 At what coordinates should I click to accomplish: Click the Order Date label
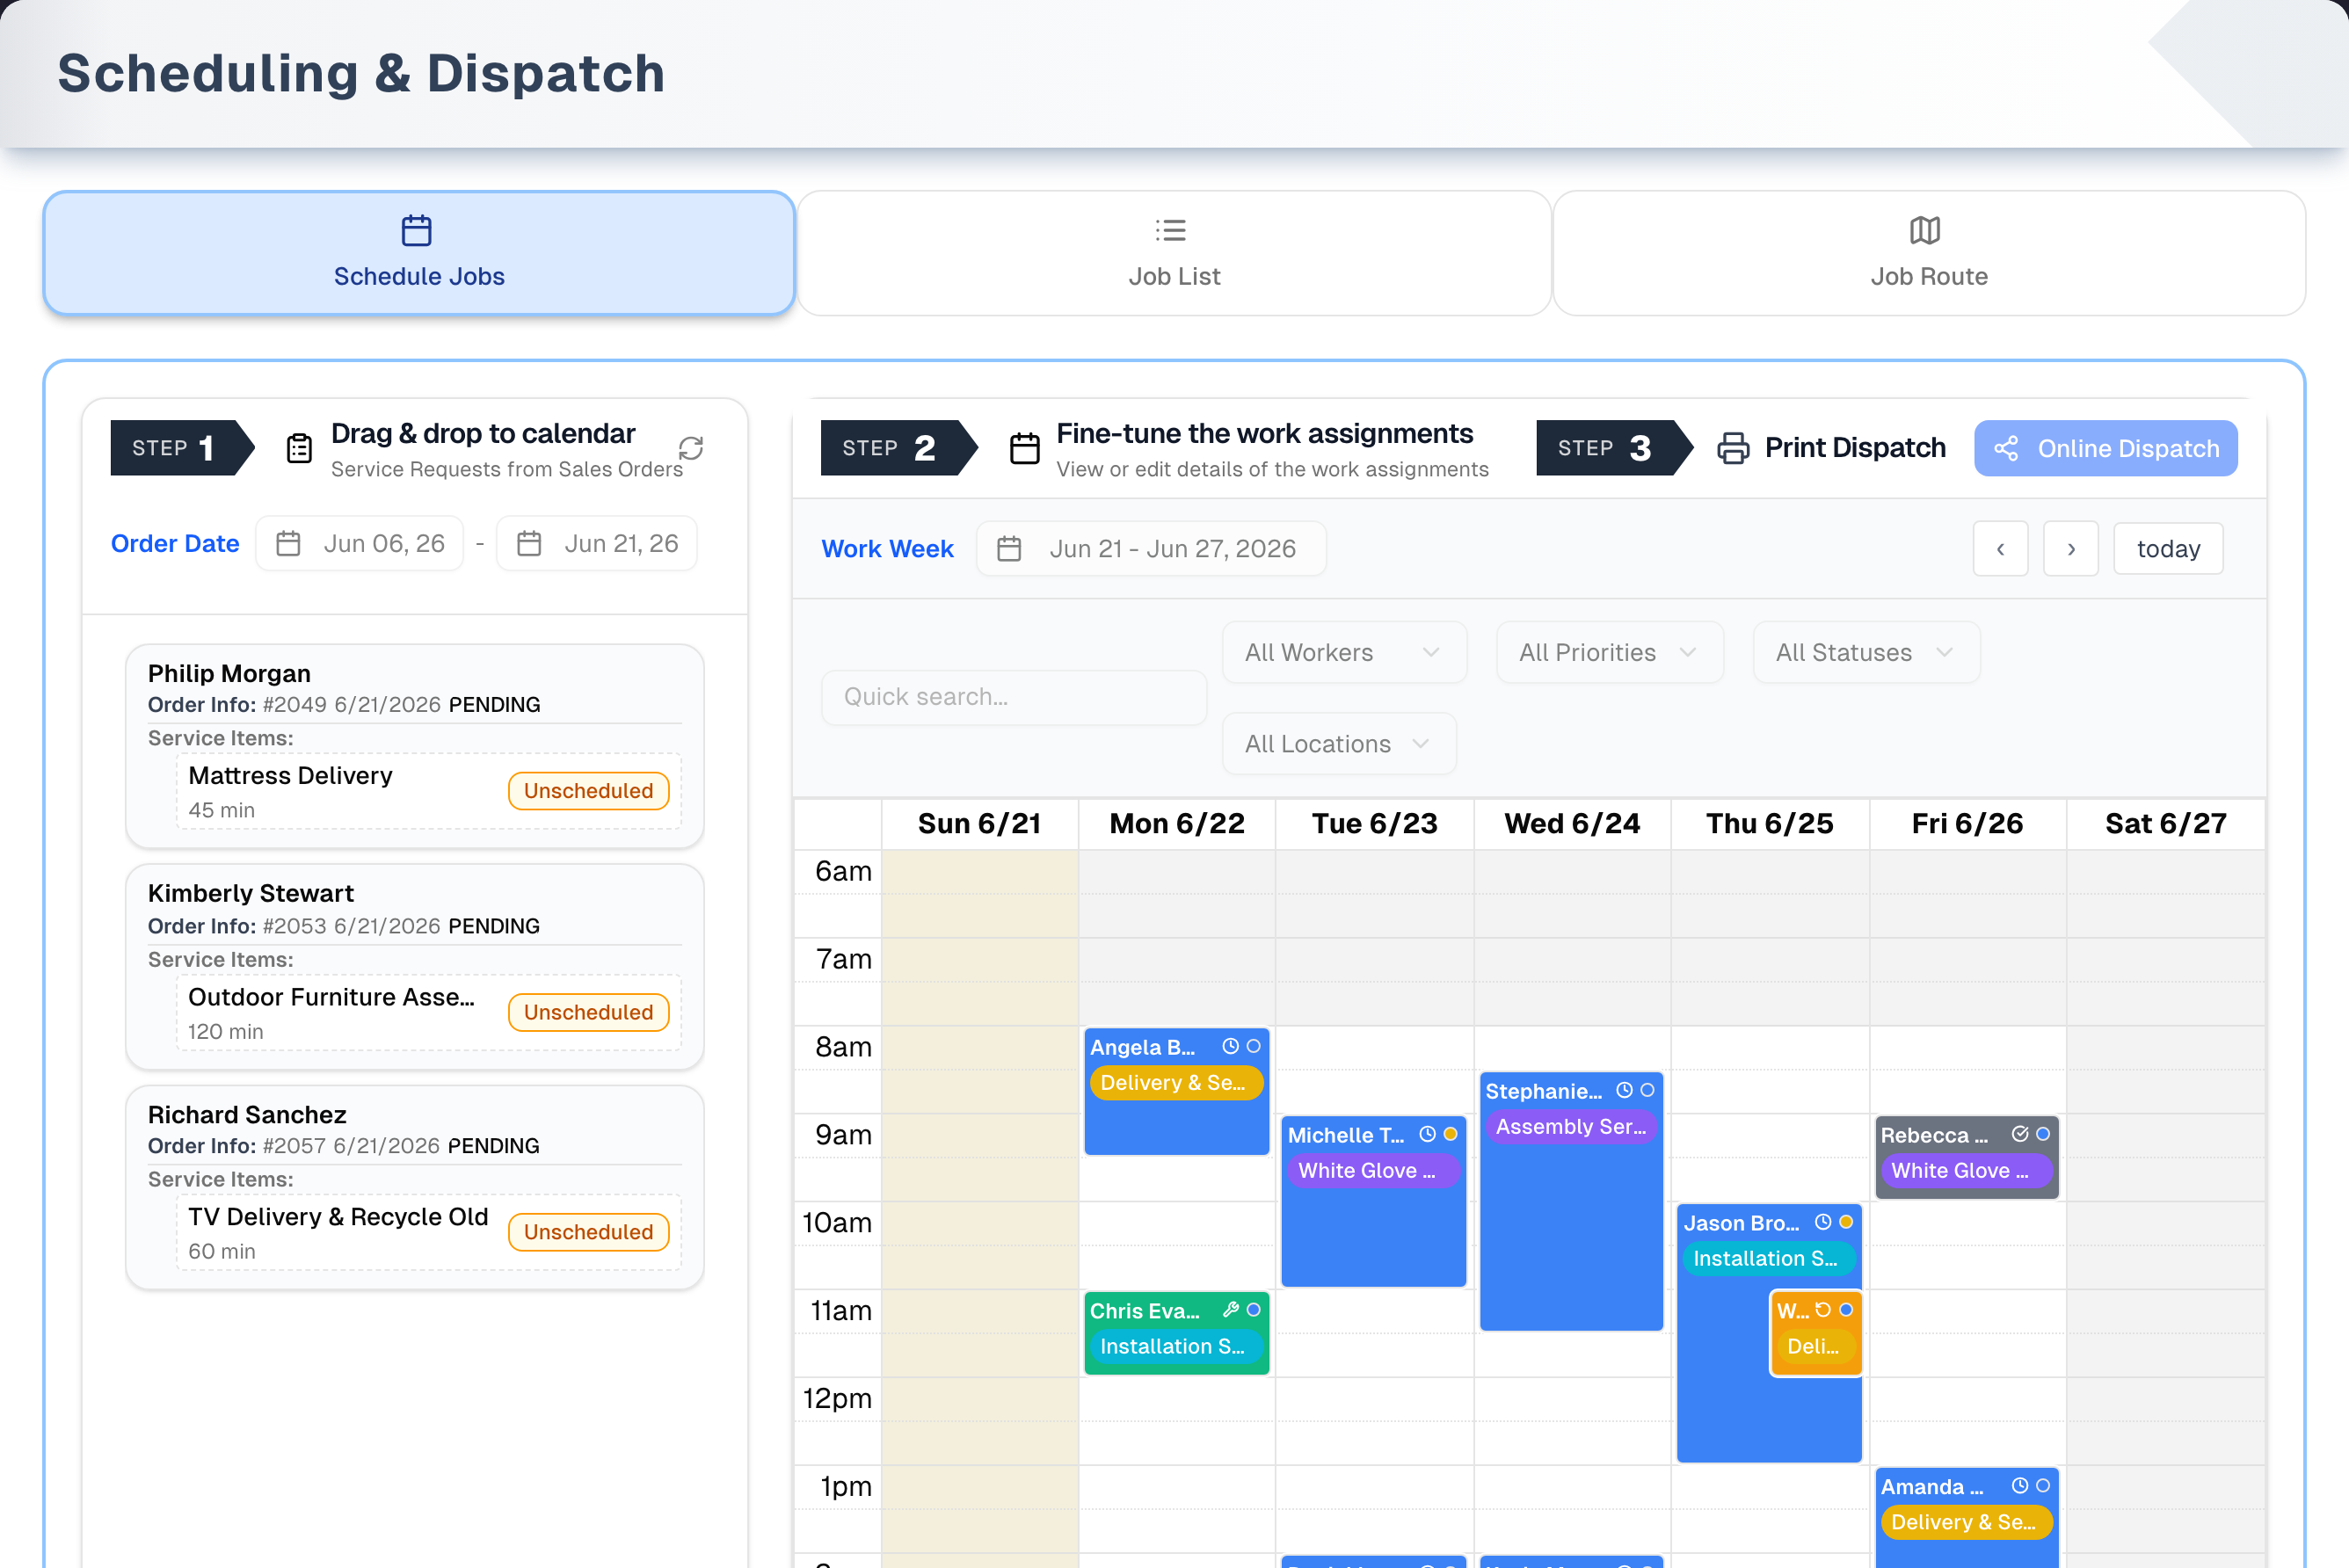(175, 543)
